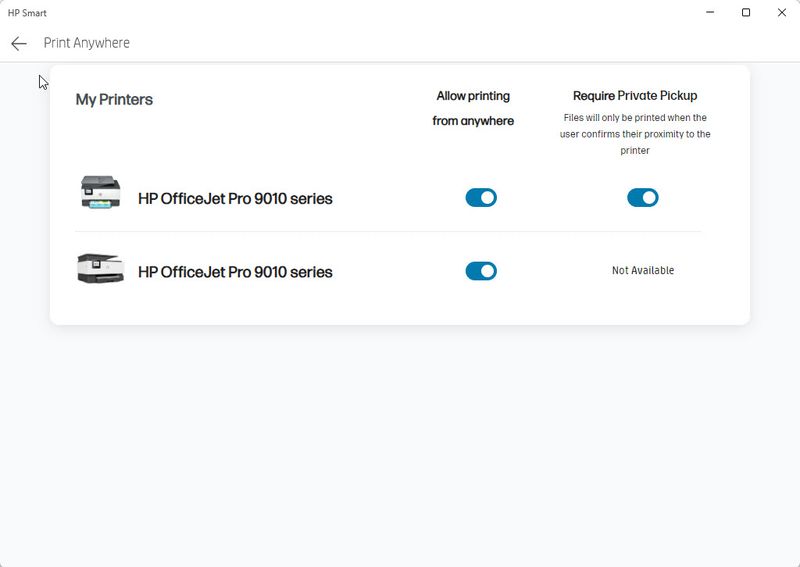Disable Require Private Pickup for first printer
Image resolution: width=800 pixels, height=567 pixels.
(643, 198)
